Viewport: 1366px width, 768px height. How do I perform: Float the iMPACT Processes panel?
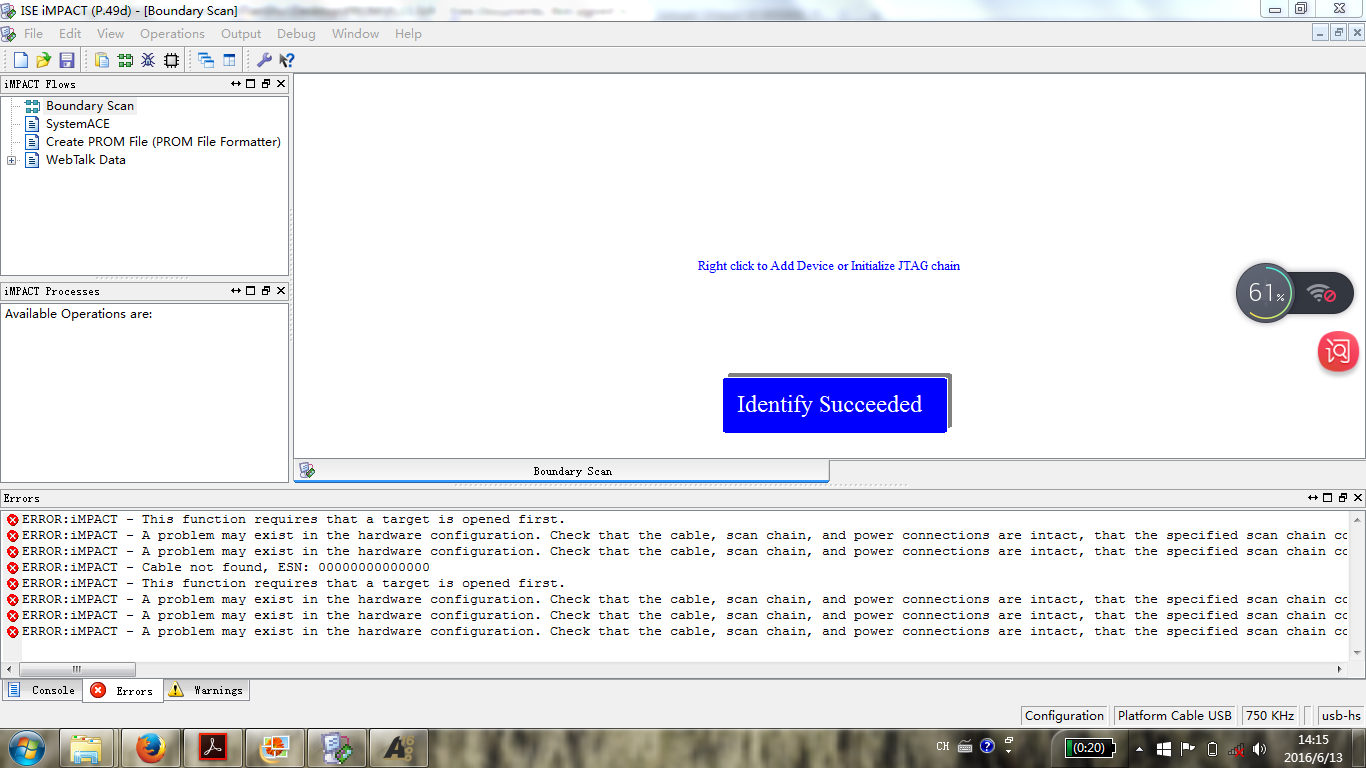pos(266,291)
